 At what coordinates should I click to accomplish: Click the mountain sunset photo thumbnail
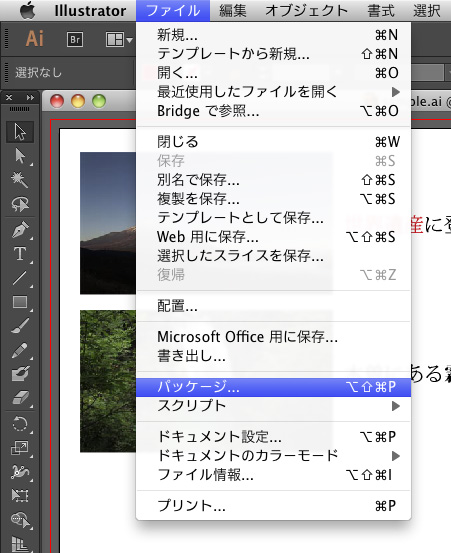point(108,223)
